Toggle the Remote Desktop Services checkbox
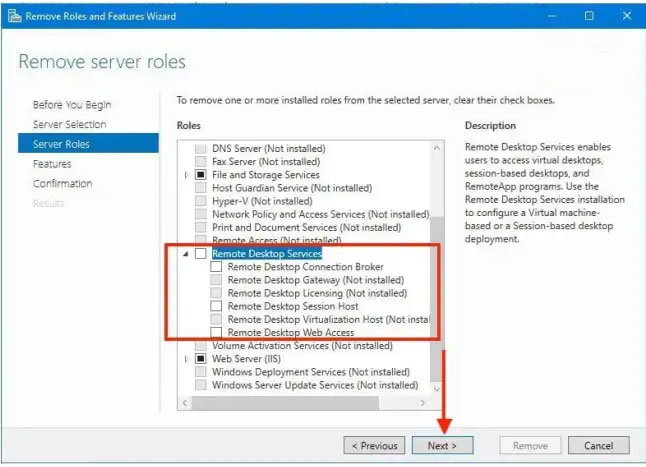 (201, 254)
